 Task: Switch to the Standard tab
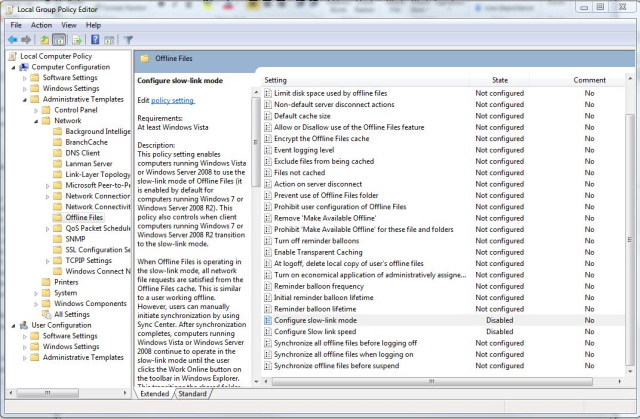click(192, 394)
